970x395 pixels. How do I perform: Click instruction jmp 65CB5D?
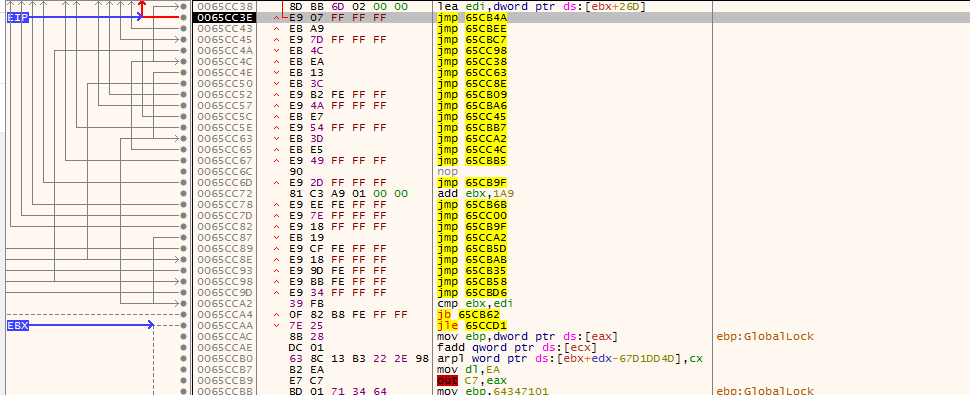click(472, 248)
